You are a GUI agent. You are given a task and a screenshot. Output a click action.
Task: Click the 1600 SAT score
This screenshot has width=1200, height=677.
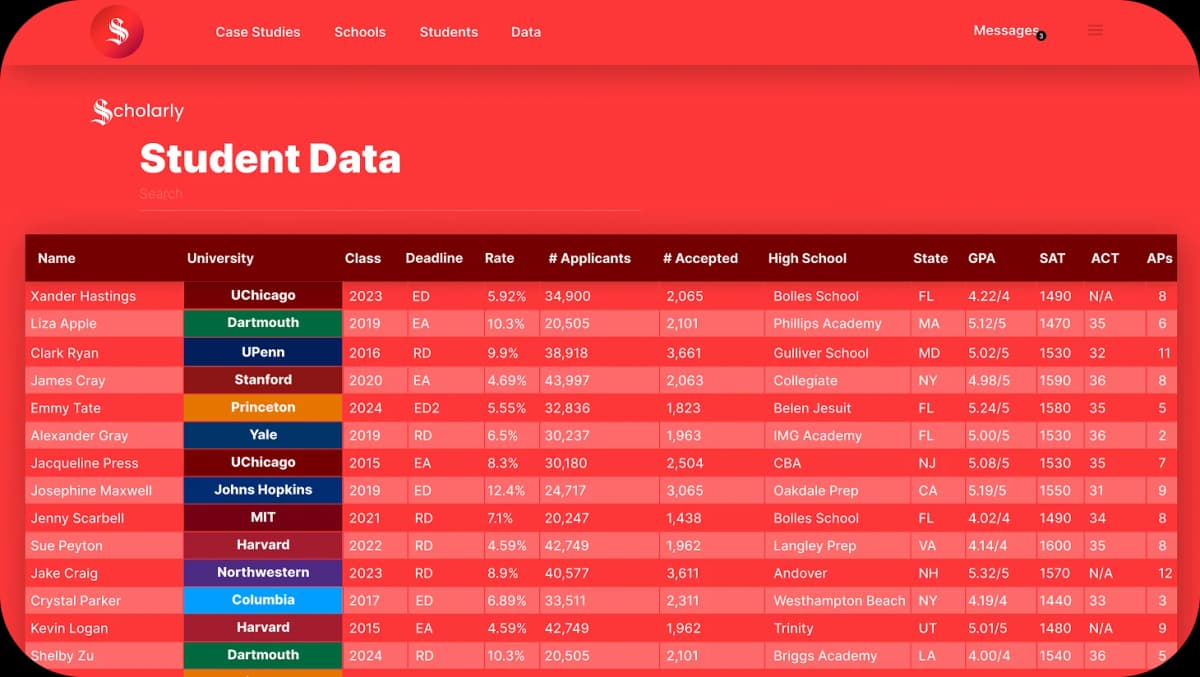click(1055, 546)
